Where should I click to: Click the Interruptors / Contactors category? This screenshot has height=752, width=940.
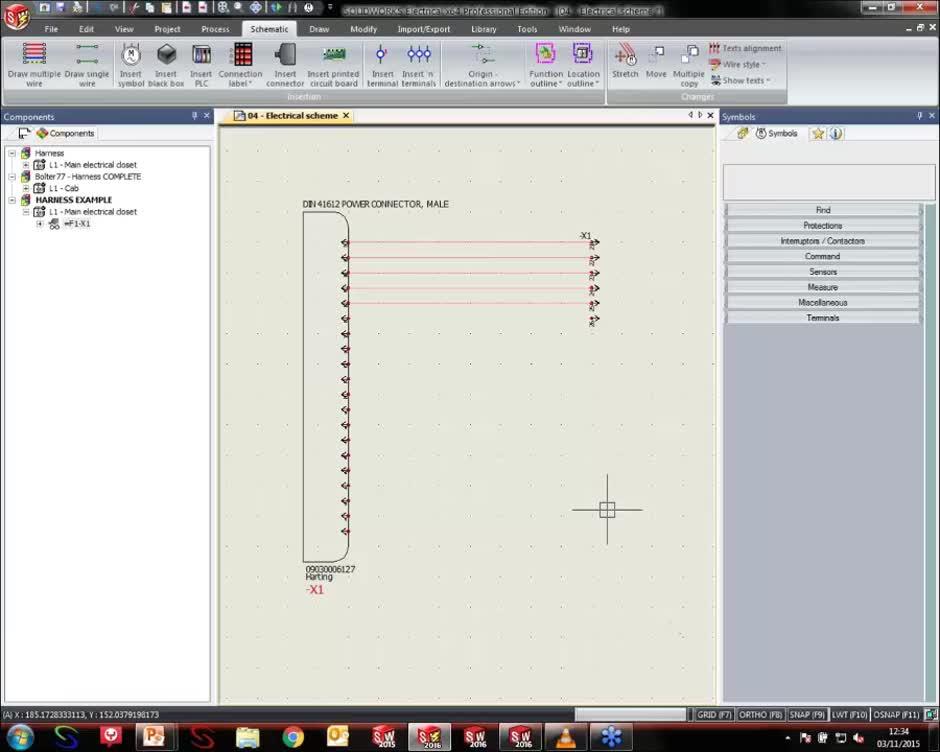[x=822, y=240]
